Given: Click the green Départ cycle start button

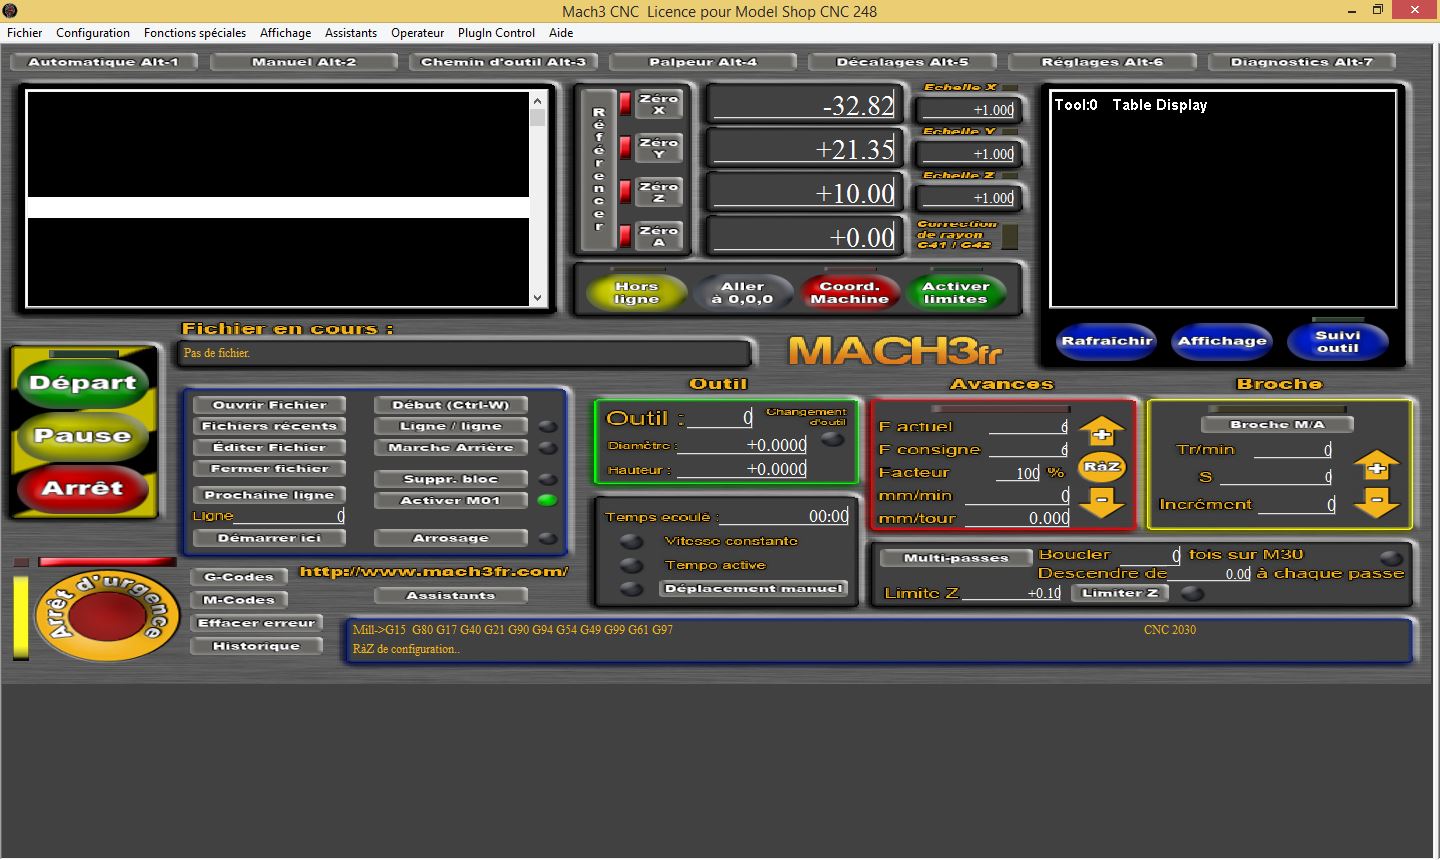Looking at the screenshot, I should [x=83, y=383].
